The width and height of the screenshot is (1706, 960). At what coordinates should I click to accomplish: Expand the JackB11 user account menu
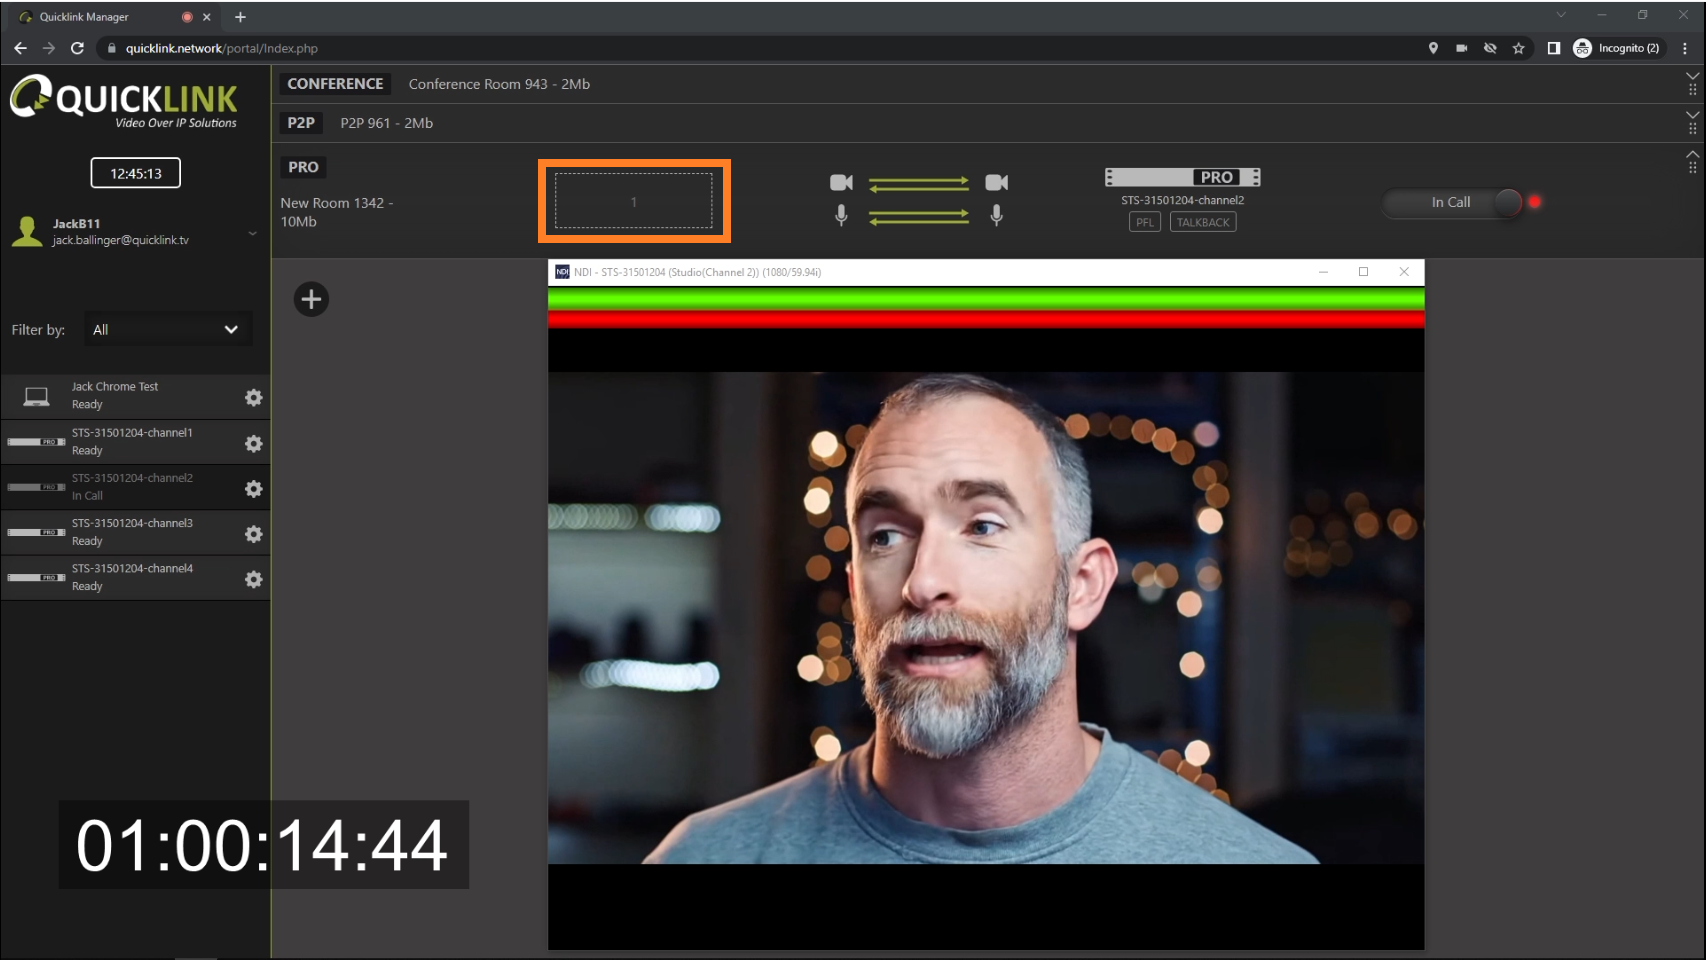click(x=252, y=233)
